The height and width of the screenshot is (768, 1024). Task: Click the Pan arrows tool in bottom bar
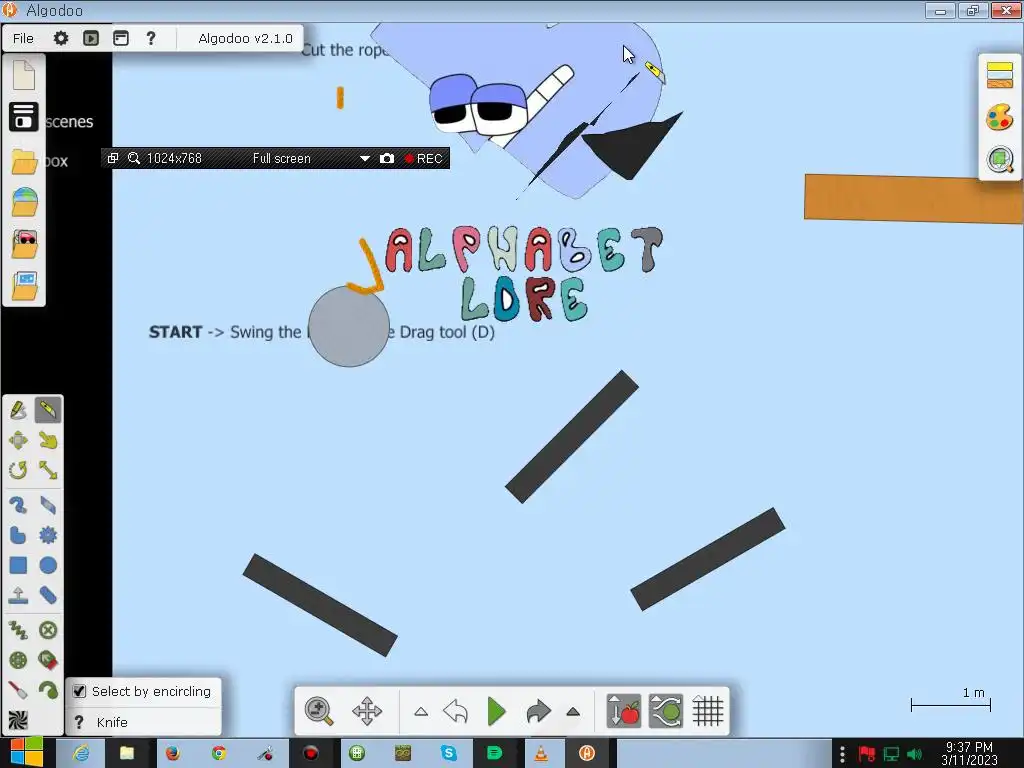(x=367, y=711)
